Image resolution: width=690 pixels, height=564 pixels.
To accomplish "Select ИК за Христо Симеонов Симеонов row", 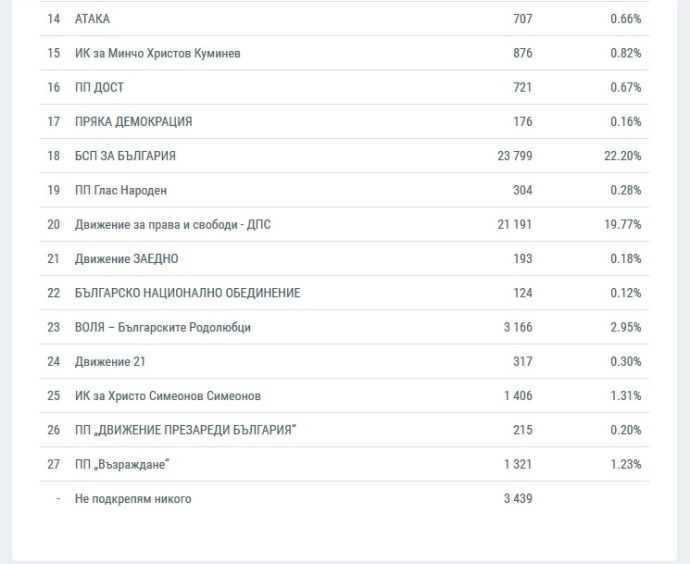I will tap(168, 396).
